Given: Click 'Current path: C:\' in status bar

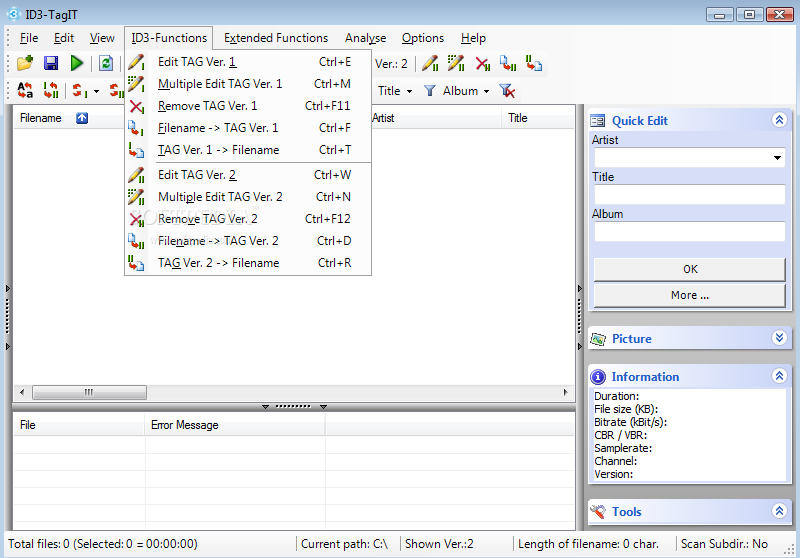Looking at the screenshot, I should [x=344, y=544].
